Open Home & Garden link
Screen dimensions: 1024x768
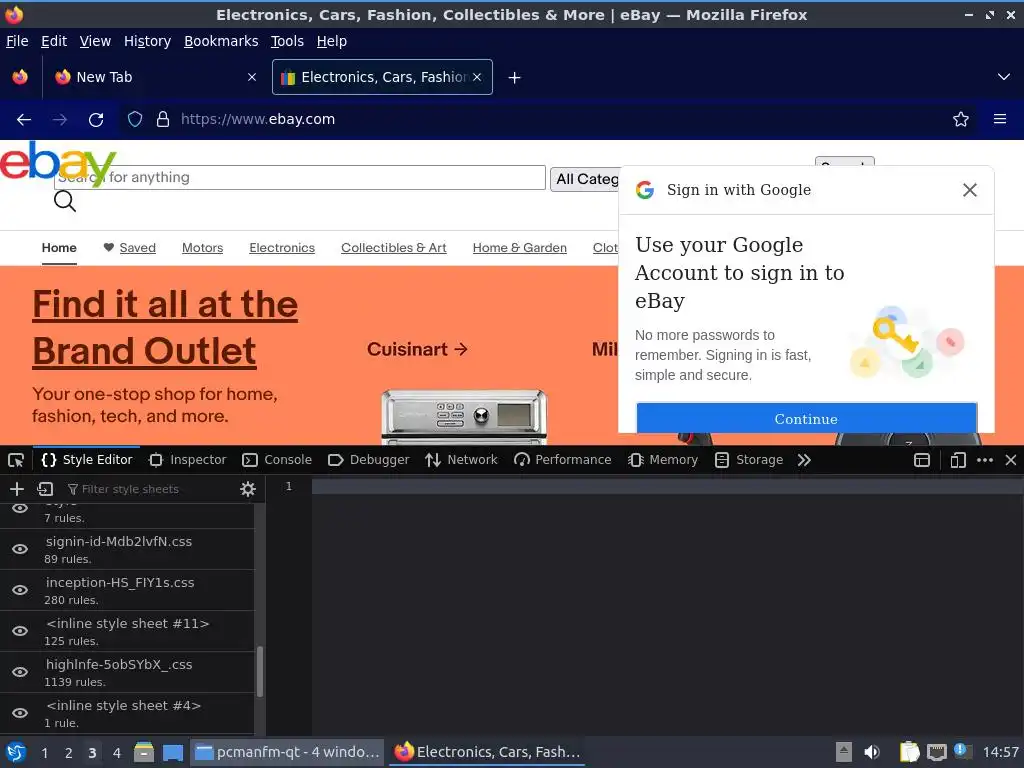click(x=520, y=248)
